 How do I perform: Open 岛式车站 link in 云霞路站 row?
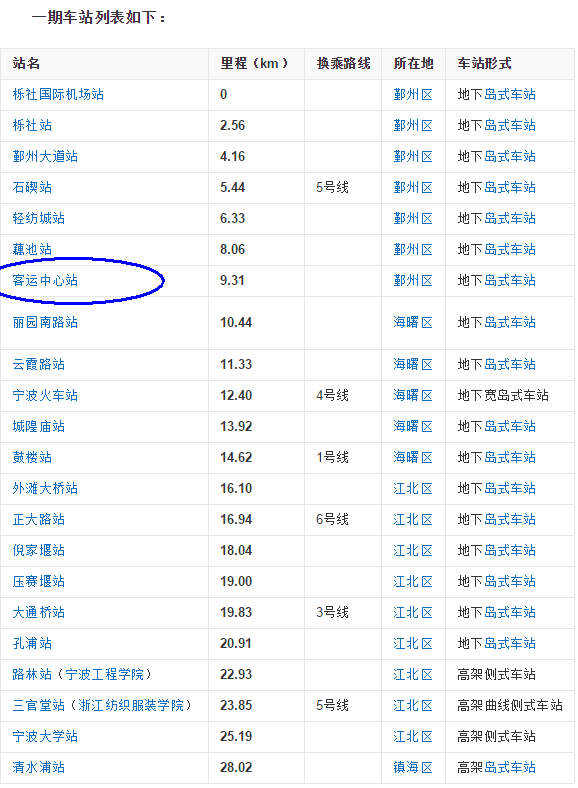tap(510, 364)
